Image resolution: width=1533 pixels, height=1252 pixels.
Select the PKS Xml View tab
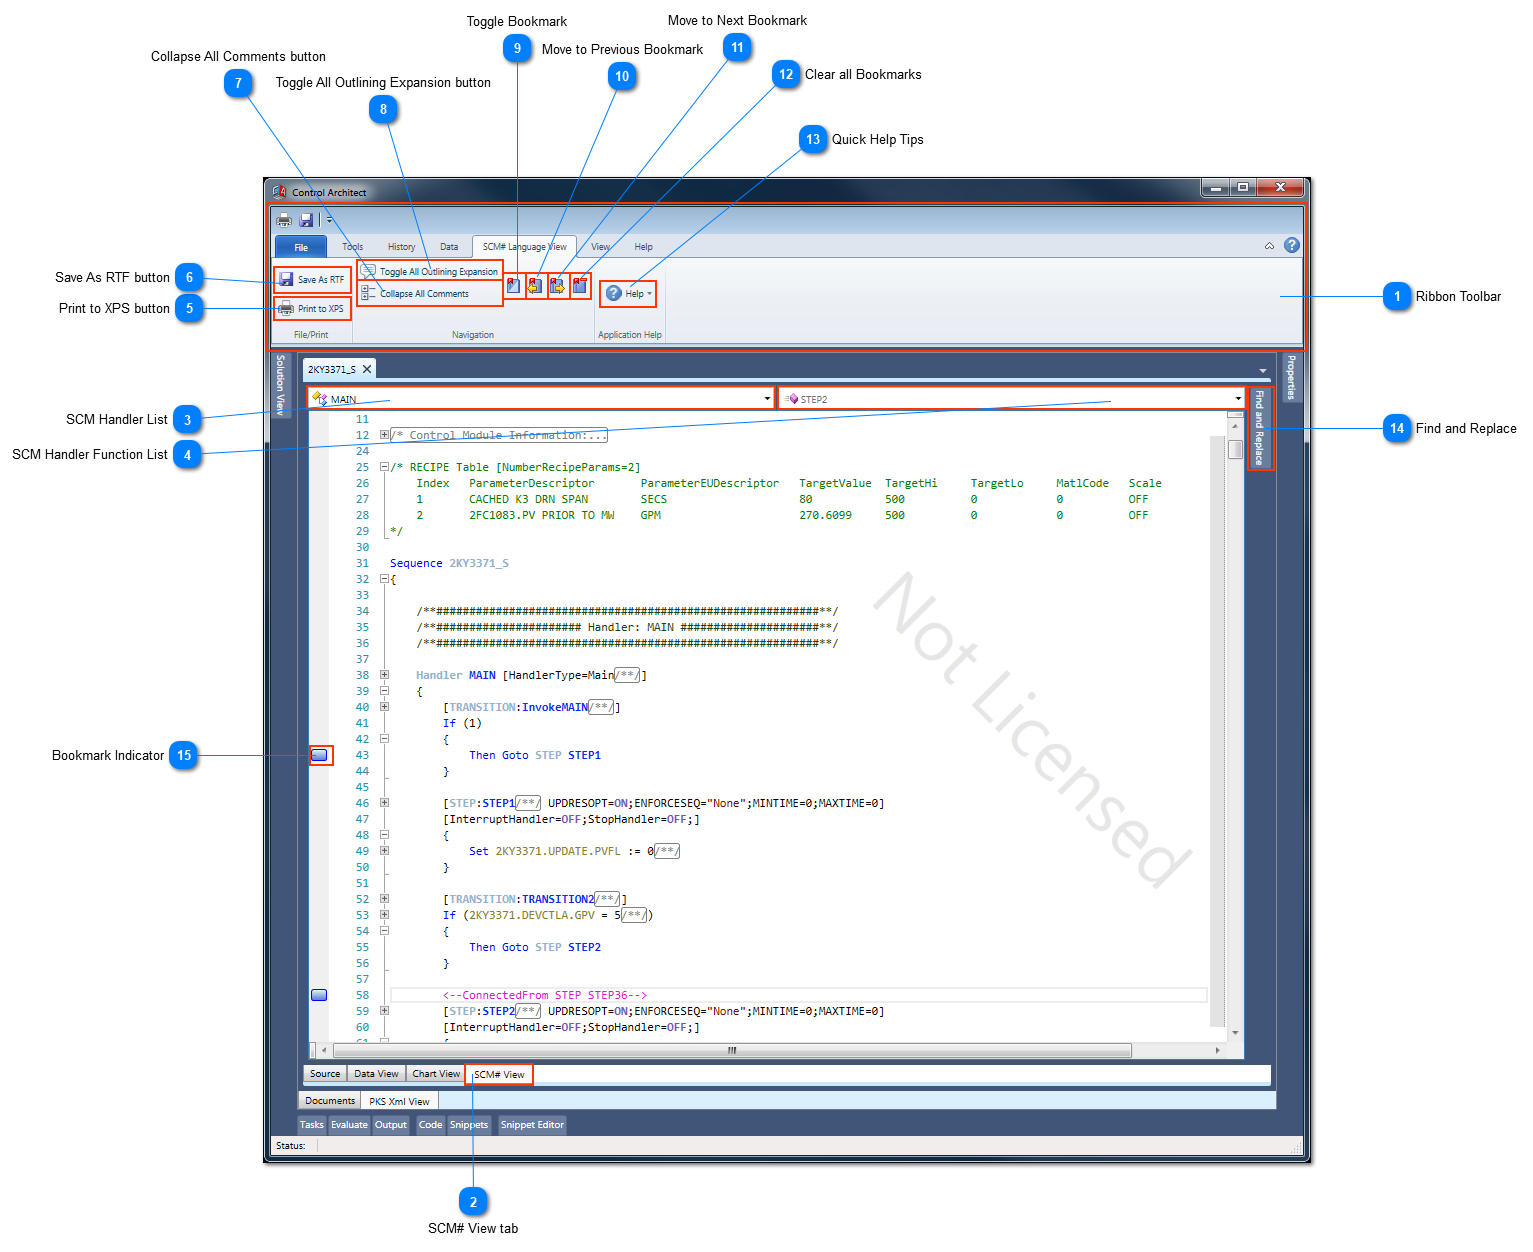[399, 1101]
